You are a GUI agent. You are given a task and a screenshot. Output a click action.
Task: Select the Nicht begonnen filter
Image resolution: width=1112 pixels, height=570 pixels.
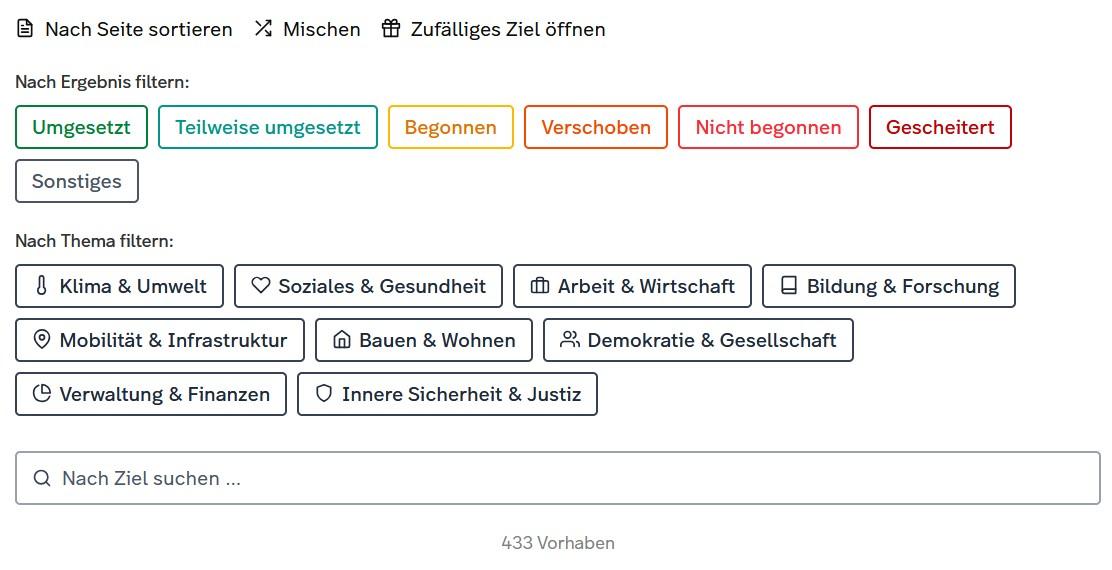tap(768, 127)
